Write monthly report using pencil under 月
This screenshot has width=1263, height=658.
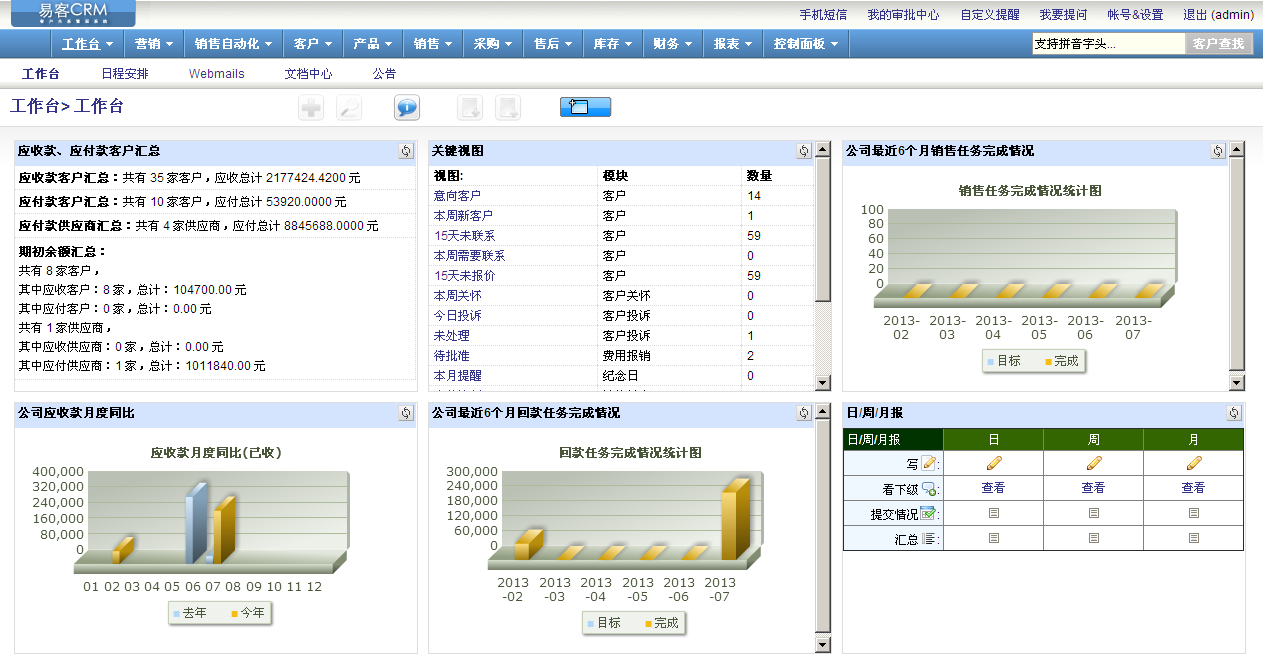pyautogui.click(x=1193, y=463)
